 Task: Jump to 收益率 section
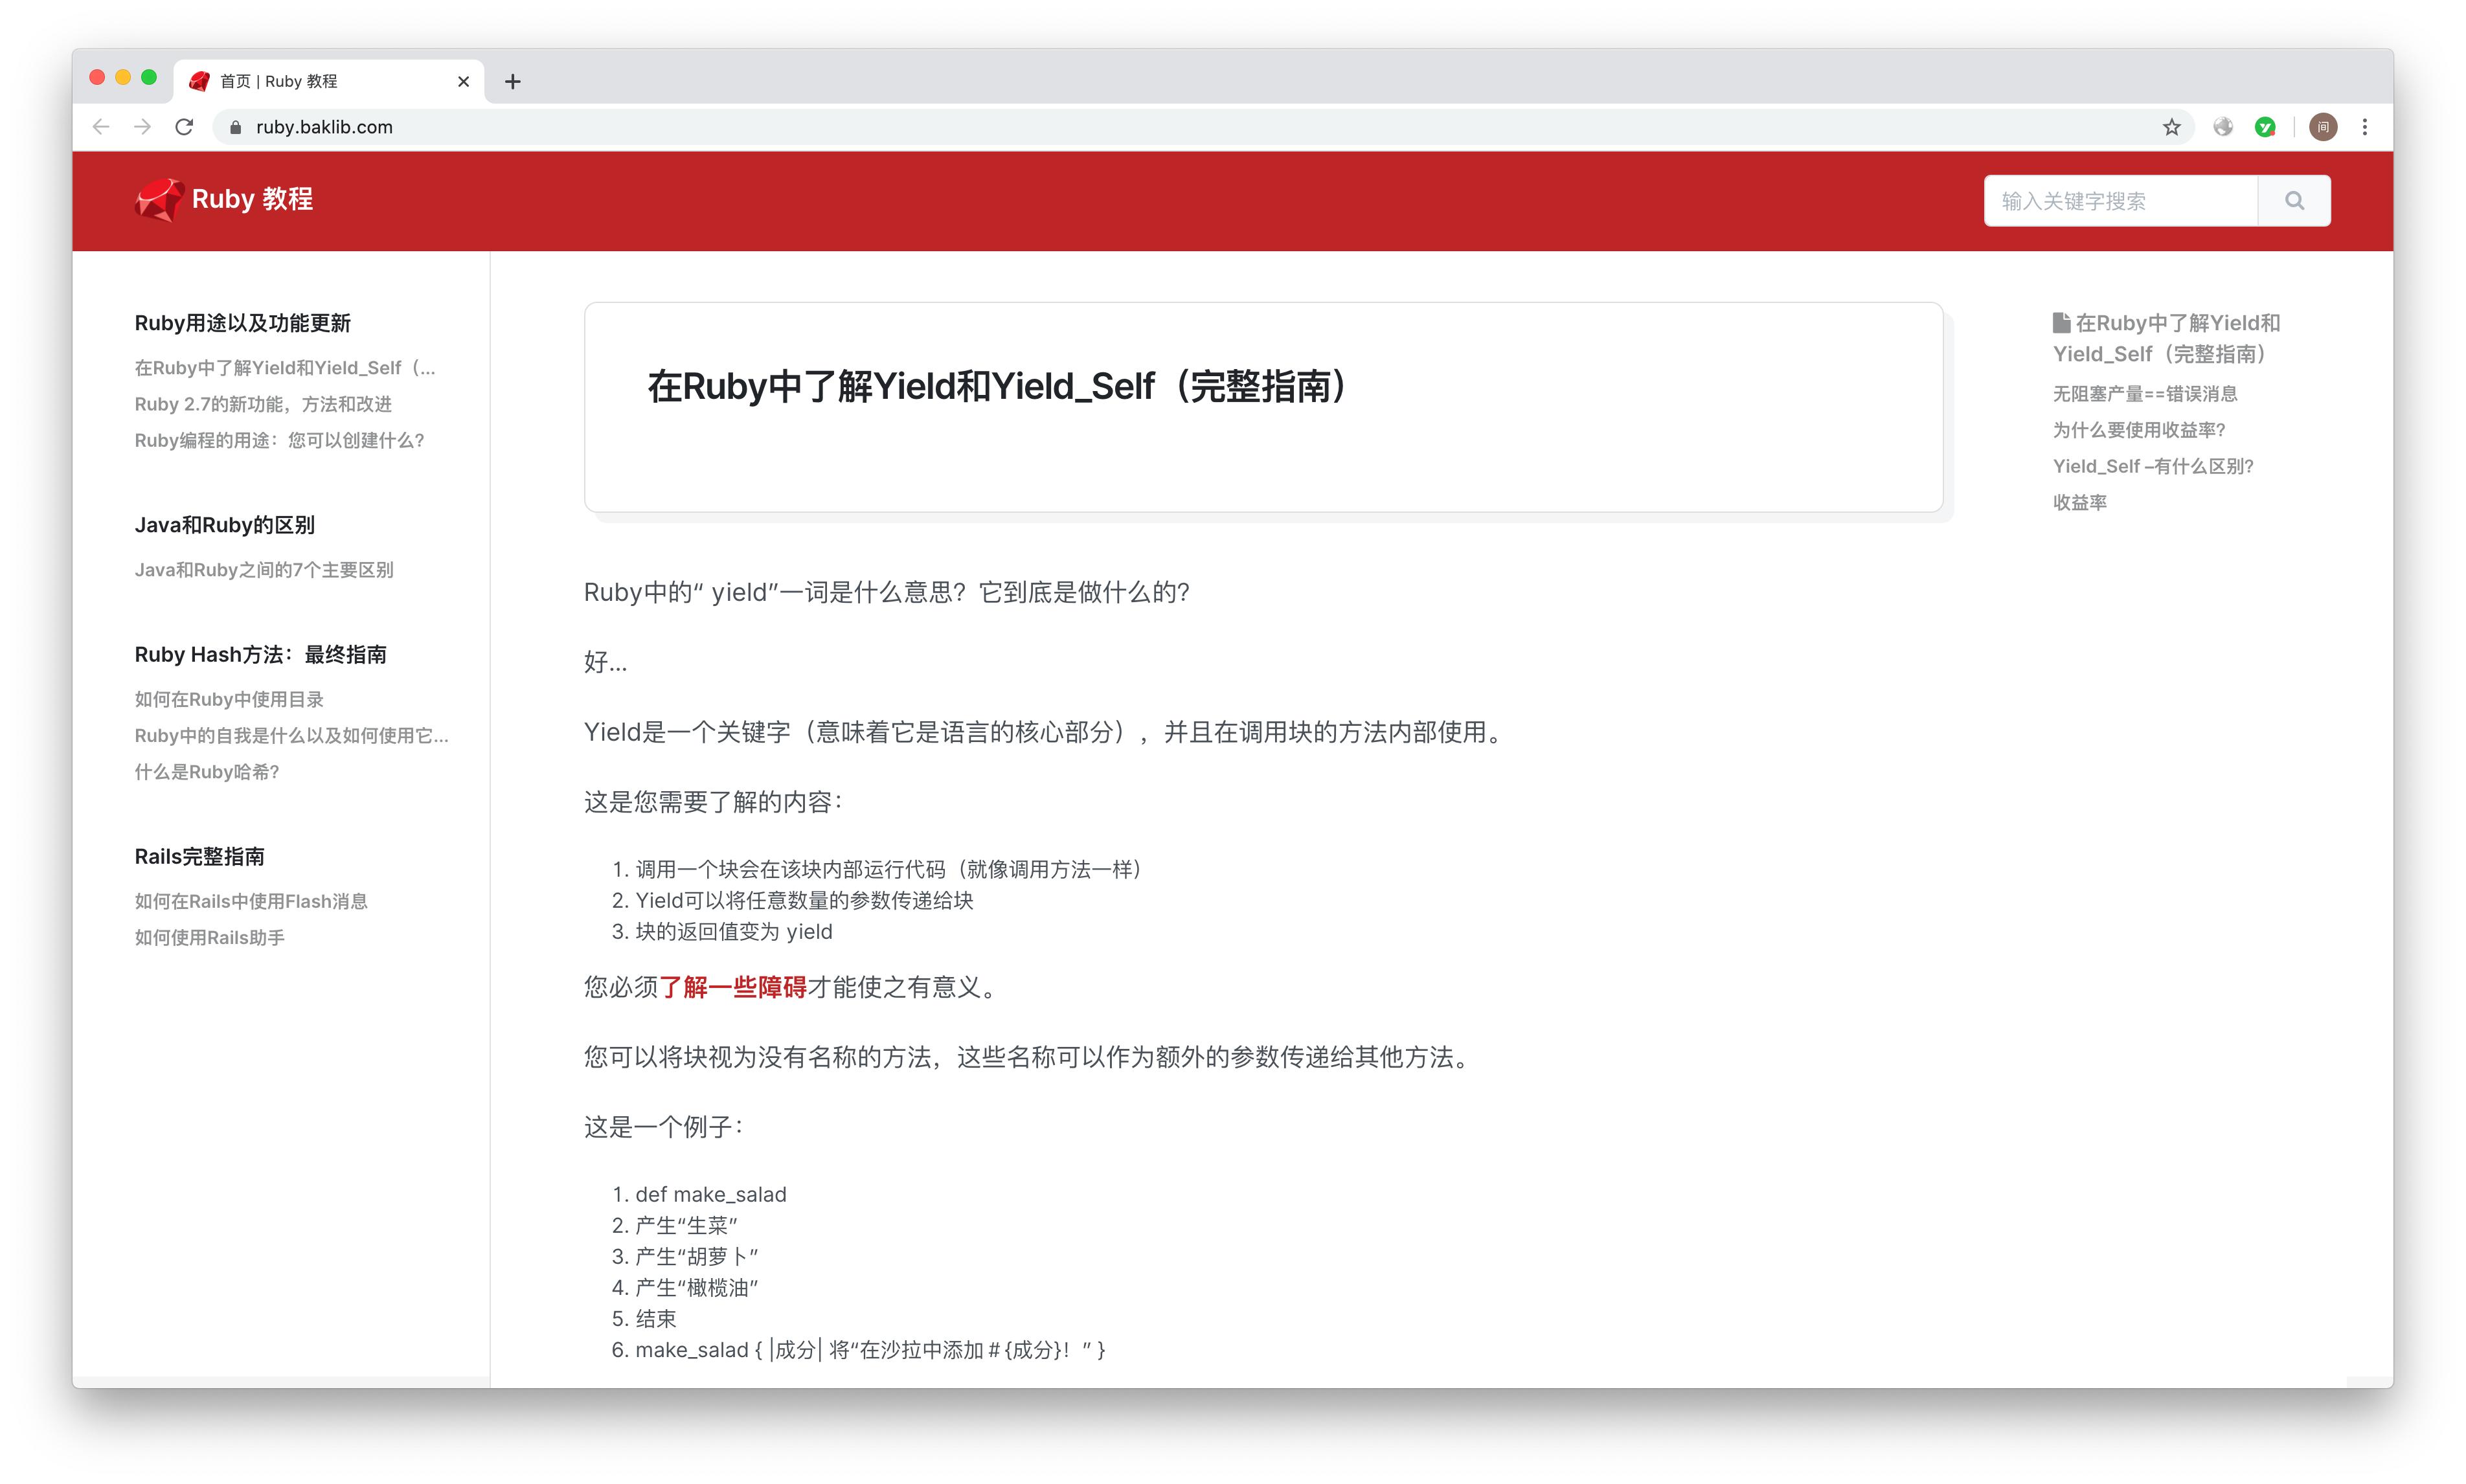tap(2079, 502)
